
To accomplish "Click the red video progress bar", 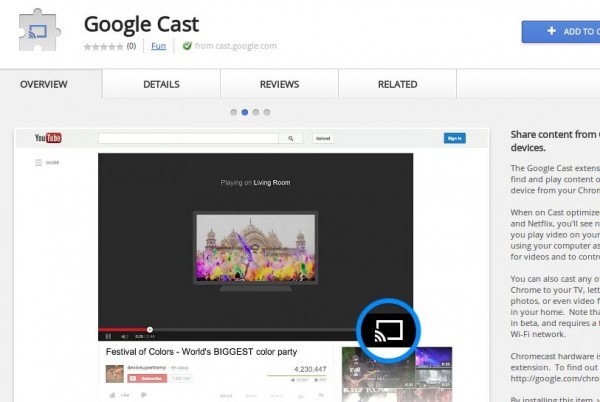I will 123,328.
